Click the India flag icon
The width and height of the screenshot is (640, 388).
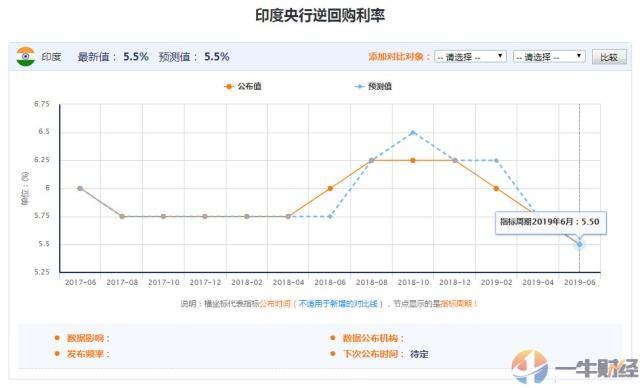pos(26,56)
